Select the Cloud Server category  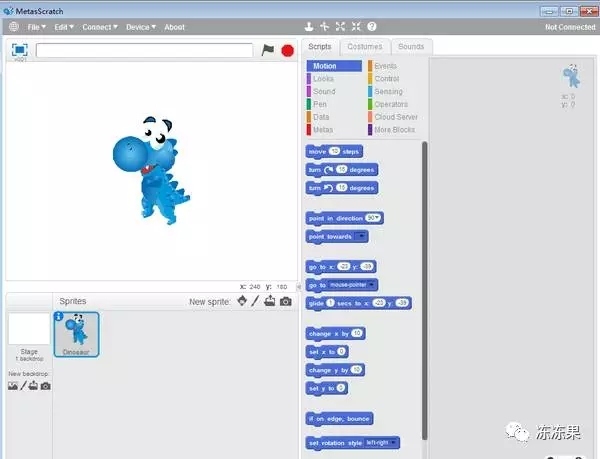click(x=395, y=117)
